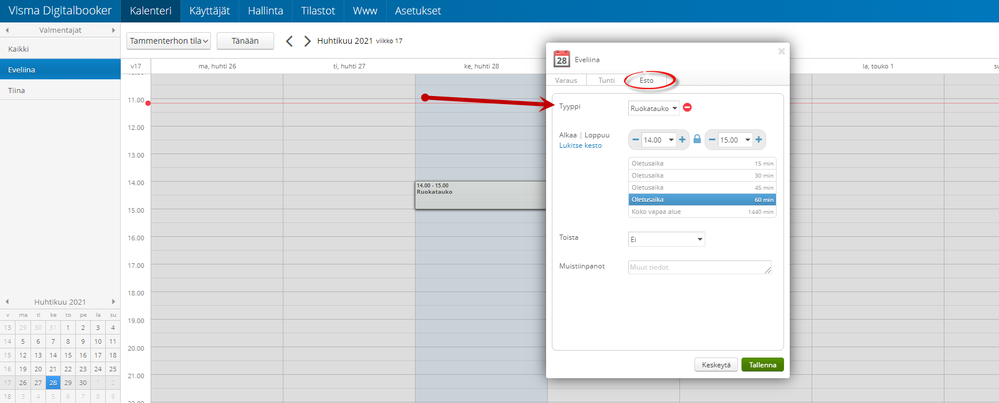Image resolution: width=999 pixels, height=403 pixels.
Task: Select day 29 in Huhtikuu mini calendar week 17
Action: (68, 383)
